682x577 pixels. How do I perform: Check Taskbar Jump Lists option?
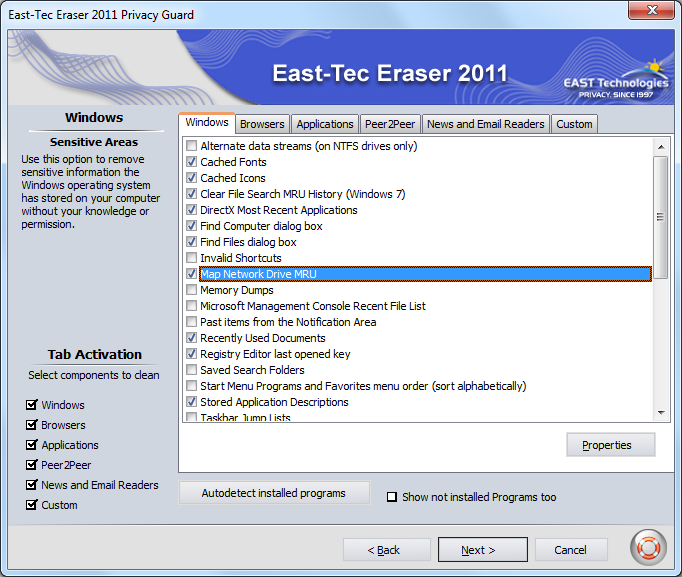coord(191,417)
